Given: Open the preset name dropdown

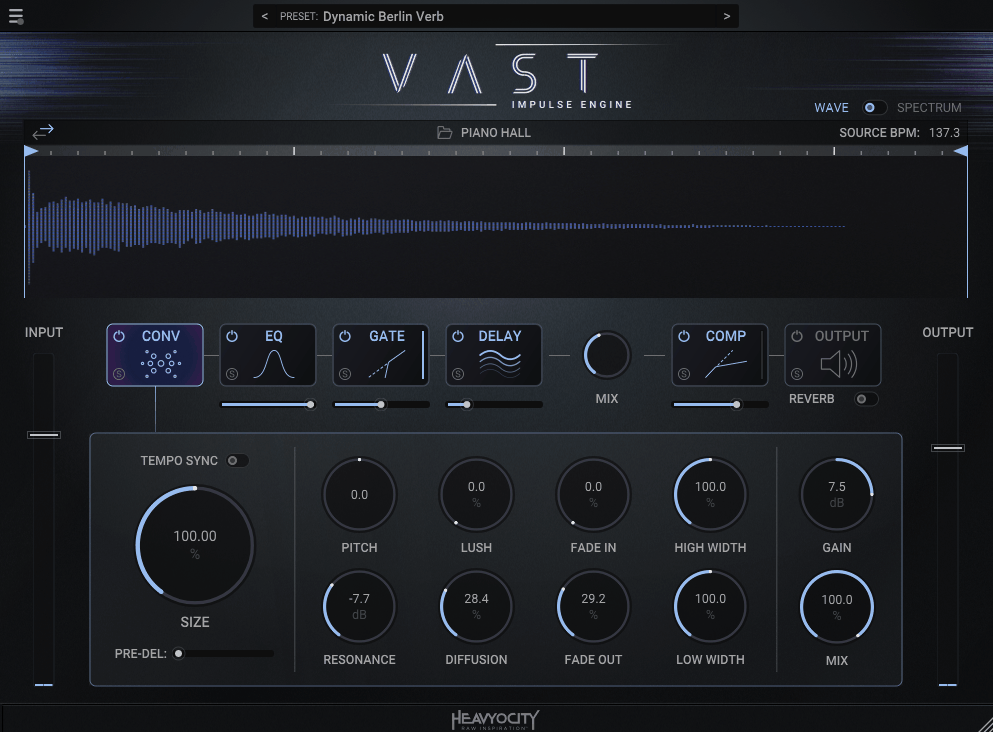Looking at the screenshot, I should [495, 16].
